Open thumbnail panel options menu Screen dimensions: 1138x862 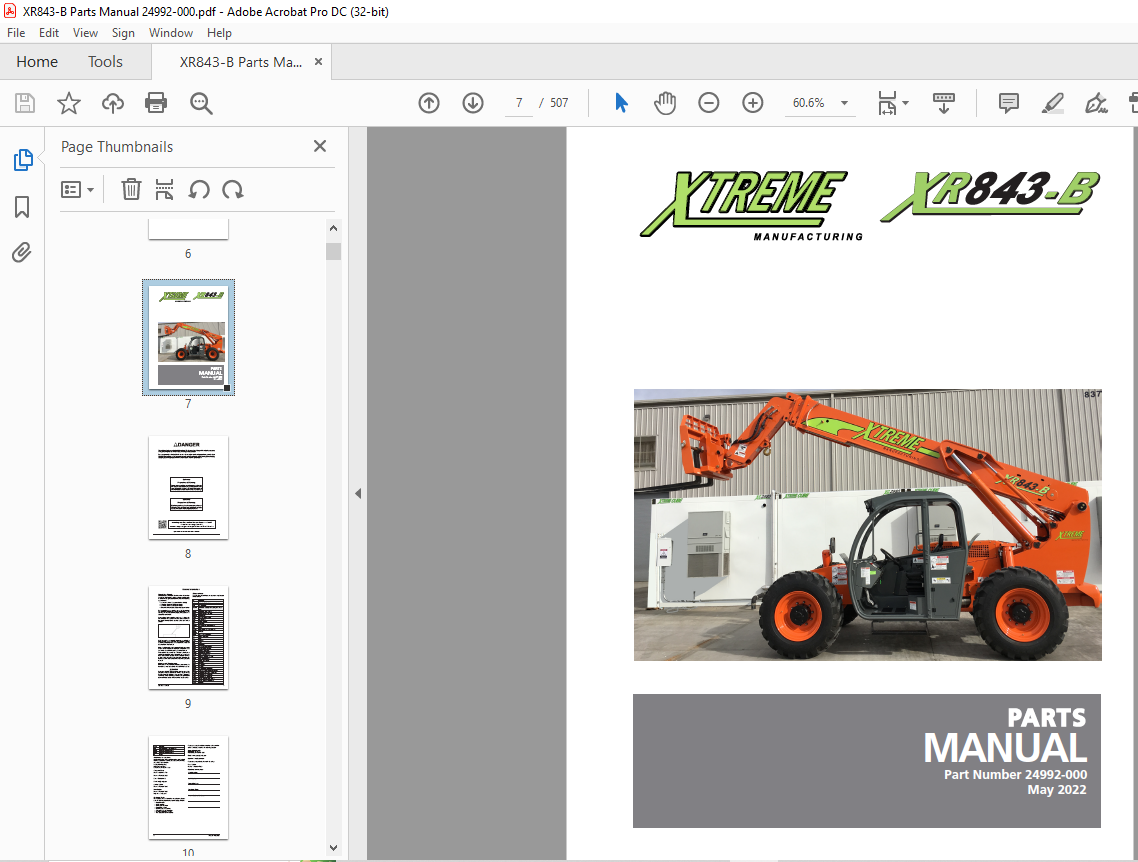[x=78, y=189]
